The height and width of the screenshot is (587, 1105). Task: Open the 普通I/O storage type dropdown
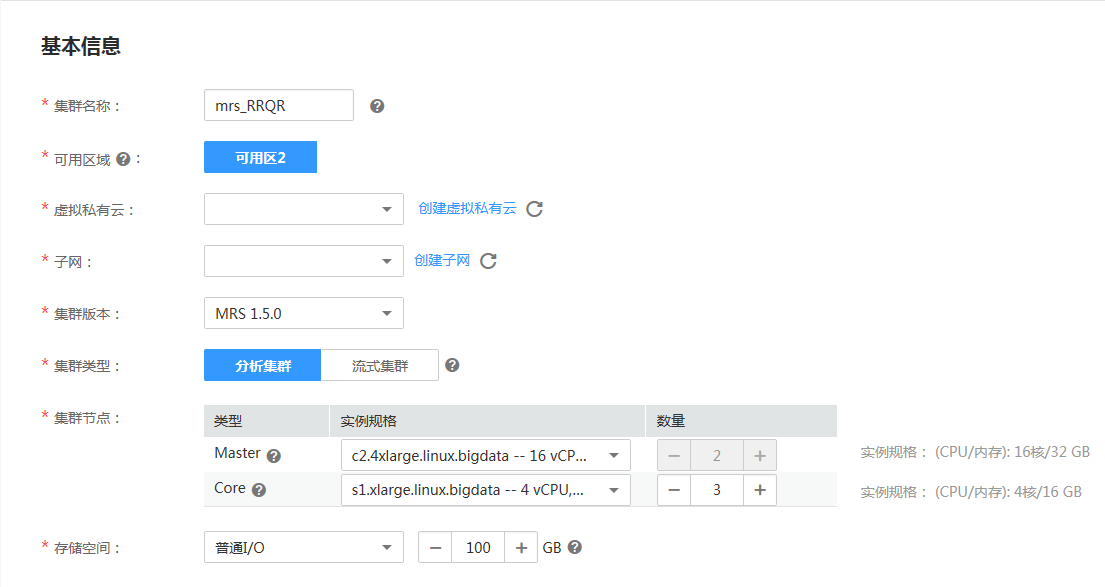click(x=304, y=547)
